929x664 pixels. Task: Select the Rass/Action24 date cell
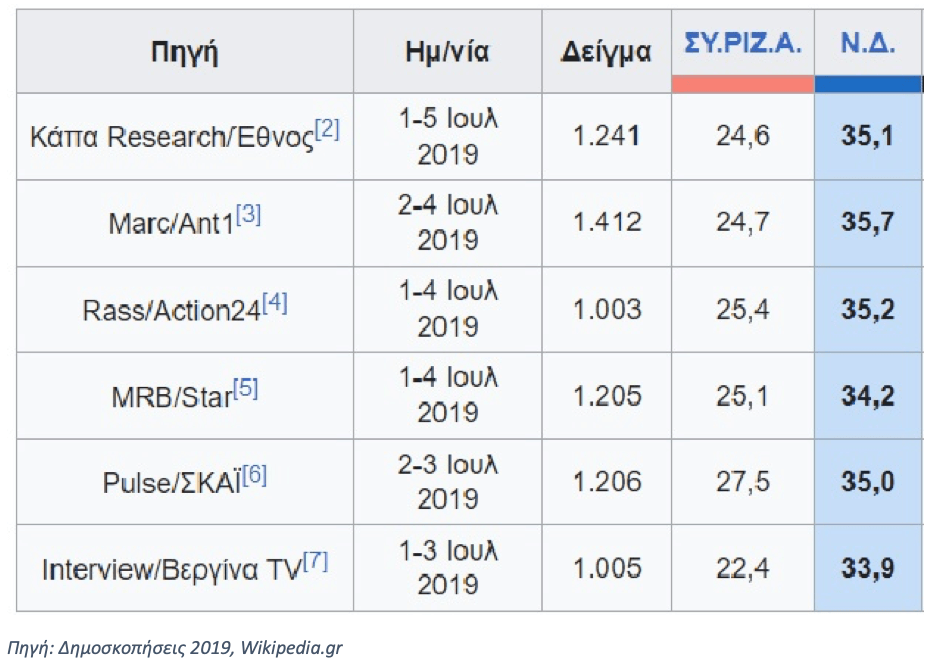(447, 309)
